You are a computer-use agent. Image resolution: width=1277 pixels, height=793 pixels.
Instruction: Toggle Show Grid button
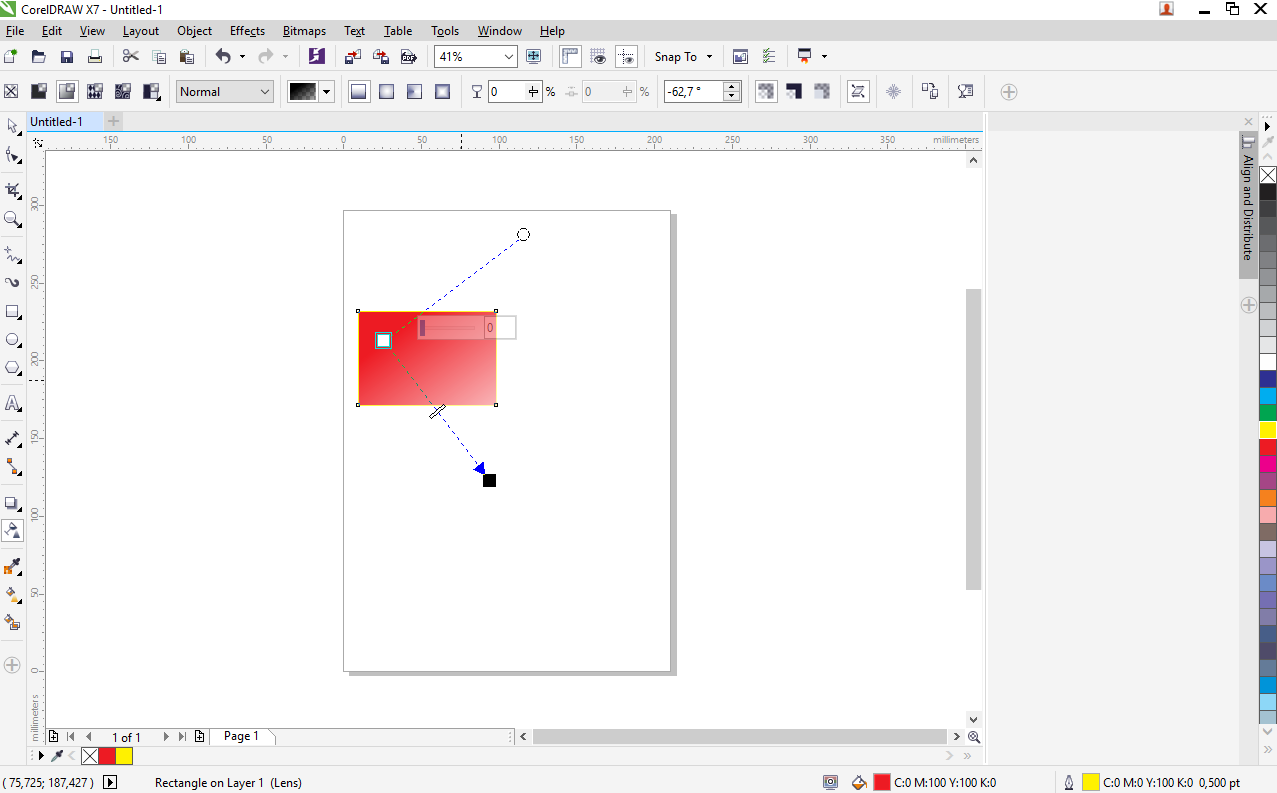tap(598, 57)
